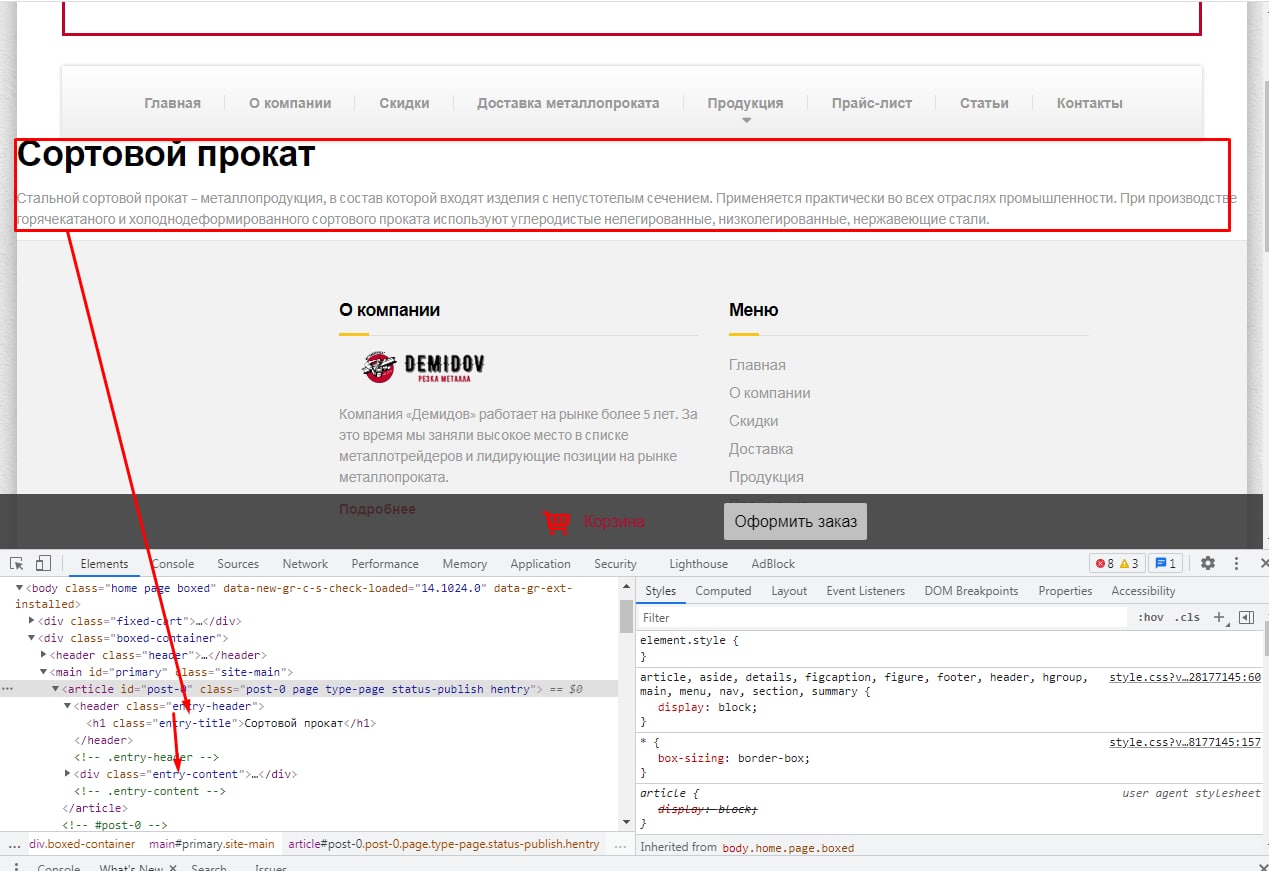
Task: Click the Elements tree scrollbar down arrow
Action: [x=626, y=822]
